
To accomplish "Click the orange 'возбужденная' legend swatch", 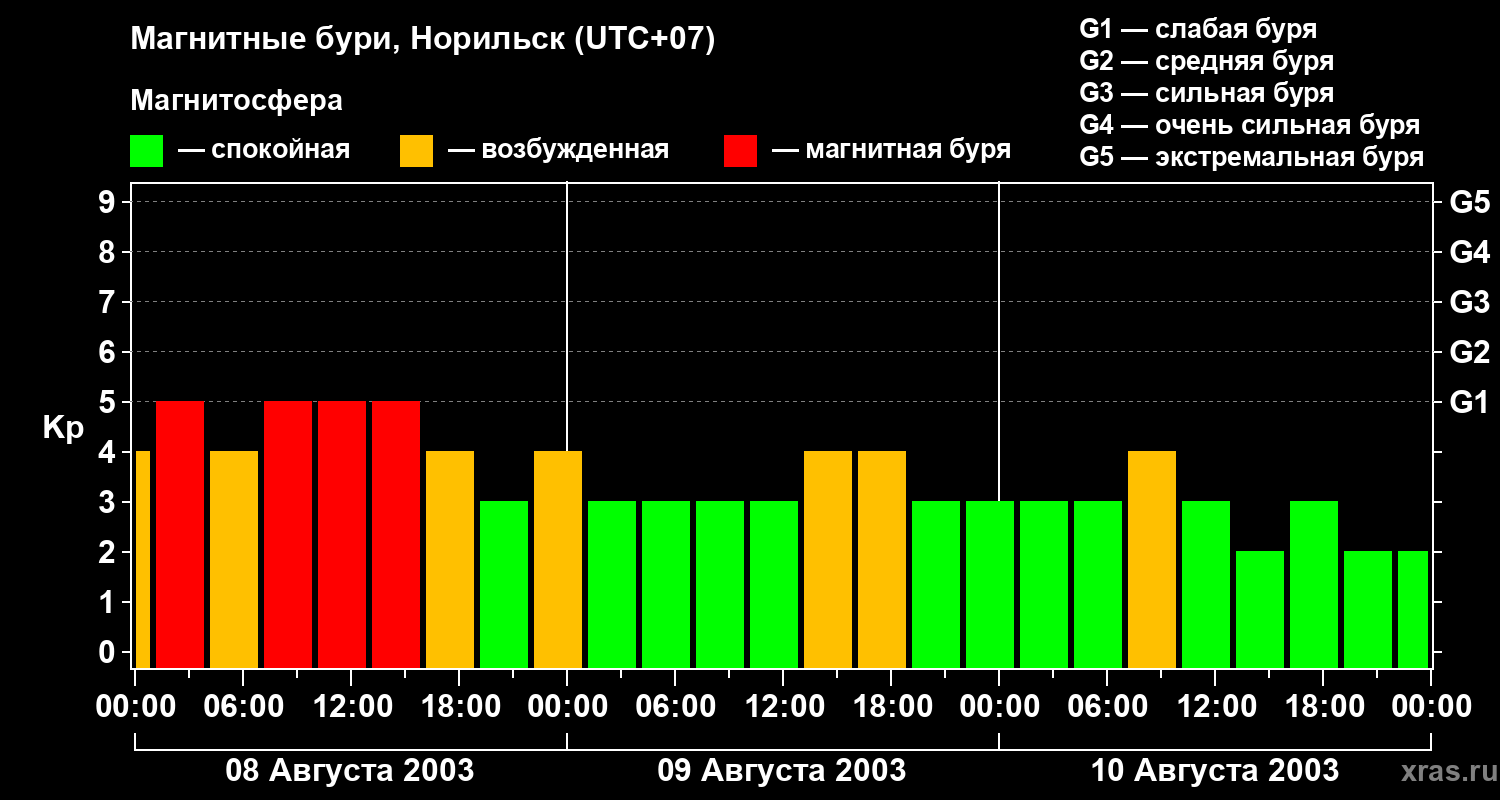I will 416,151.
